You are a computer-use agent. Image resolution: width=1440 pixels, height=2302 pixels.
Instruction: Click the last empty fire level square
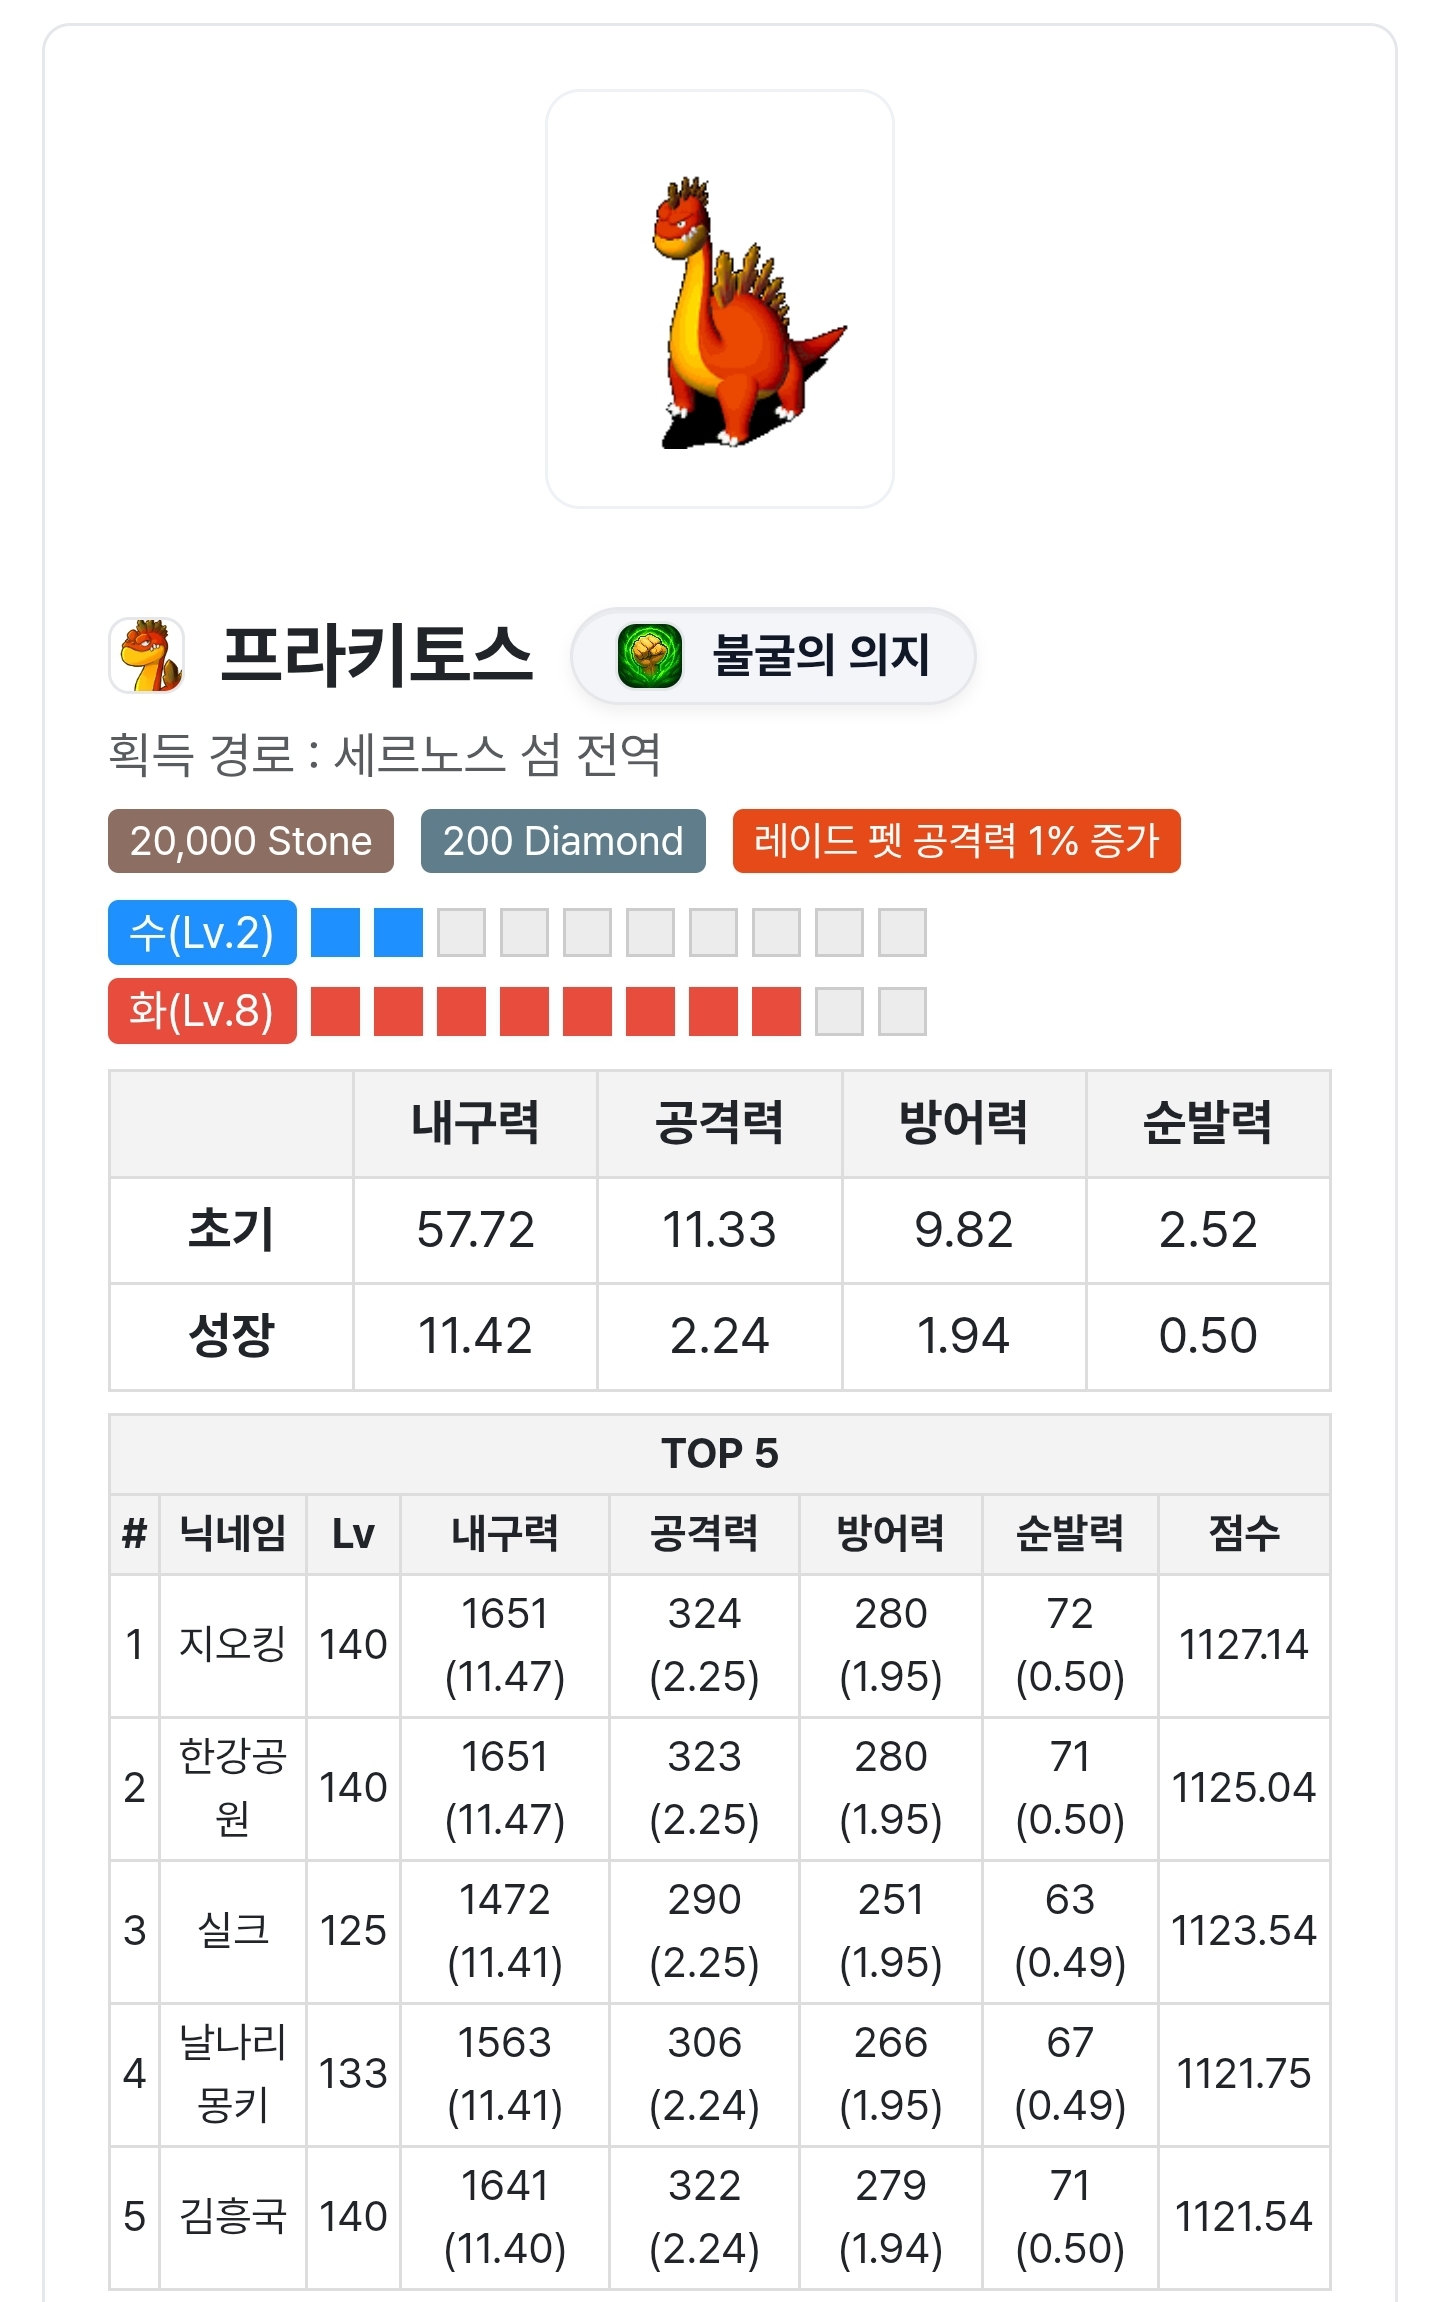tap(902, 1011)
